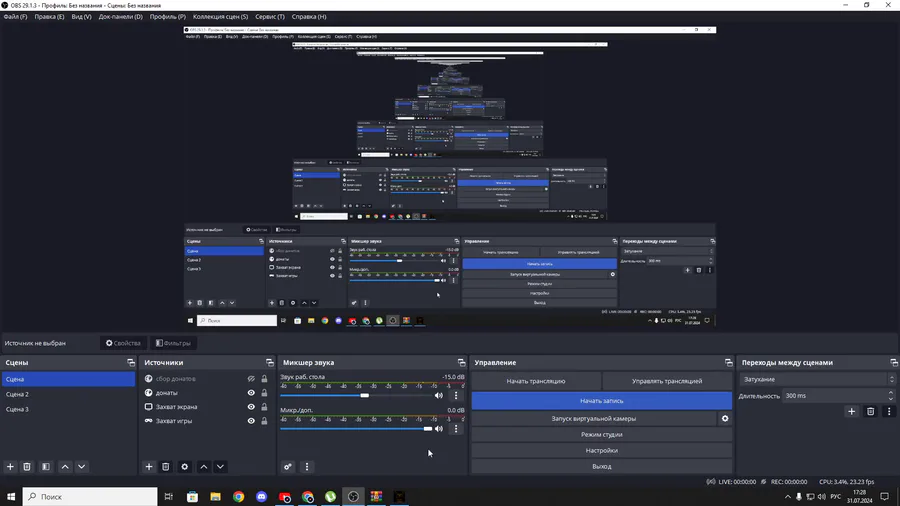
Task: Toggle the lock on сбор донатов source
Action: pyautogui.click(x=264, y=379)
